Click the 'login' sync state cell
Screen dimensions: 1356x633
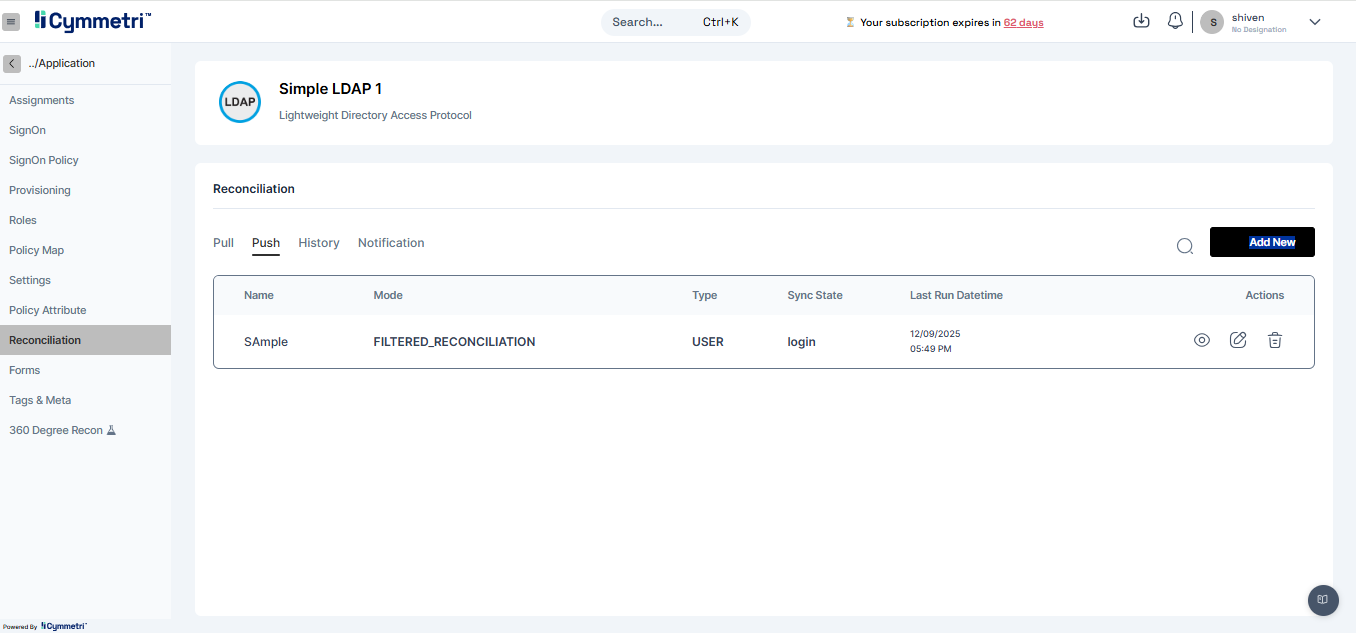point(801,342)
